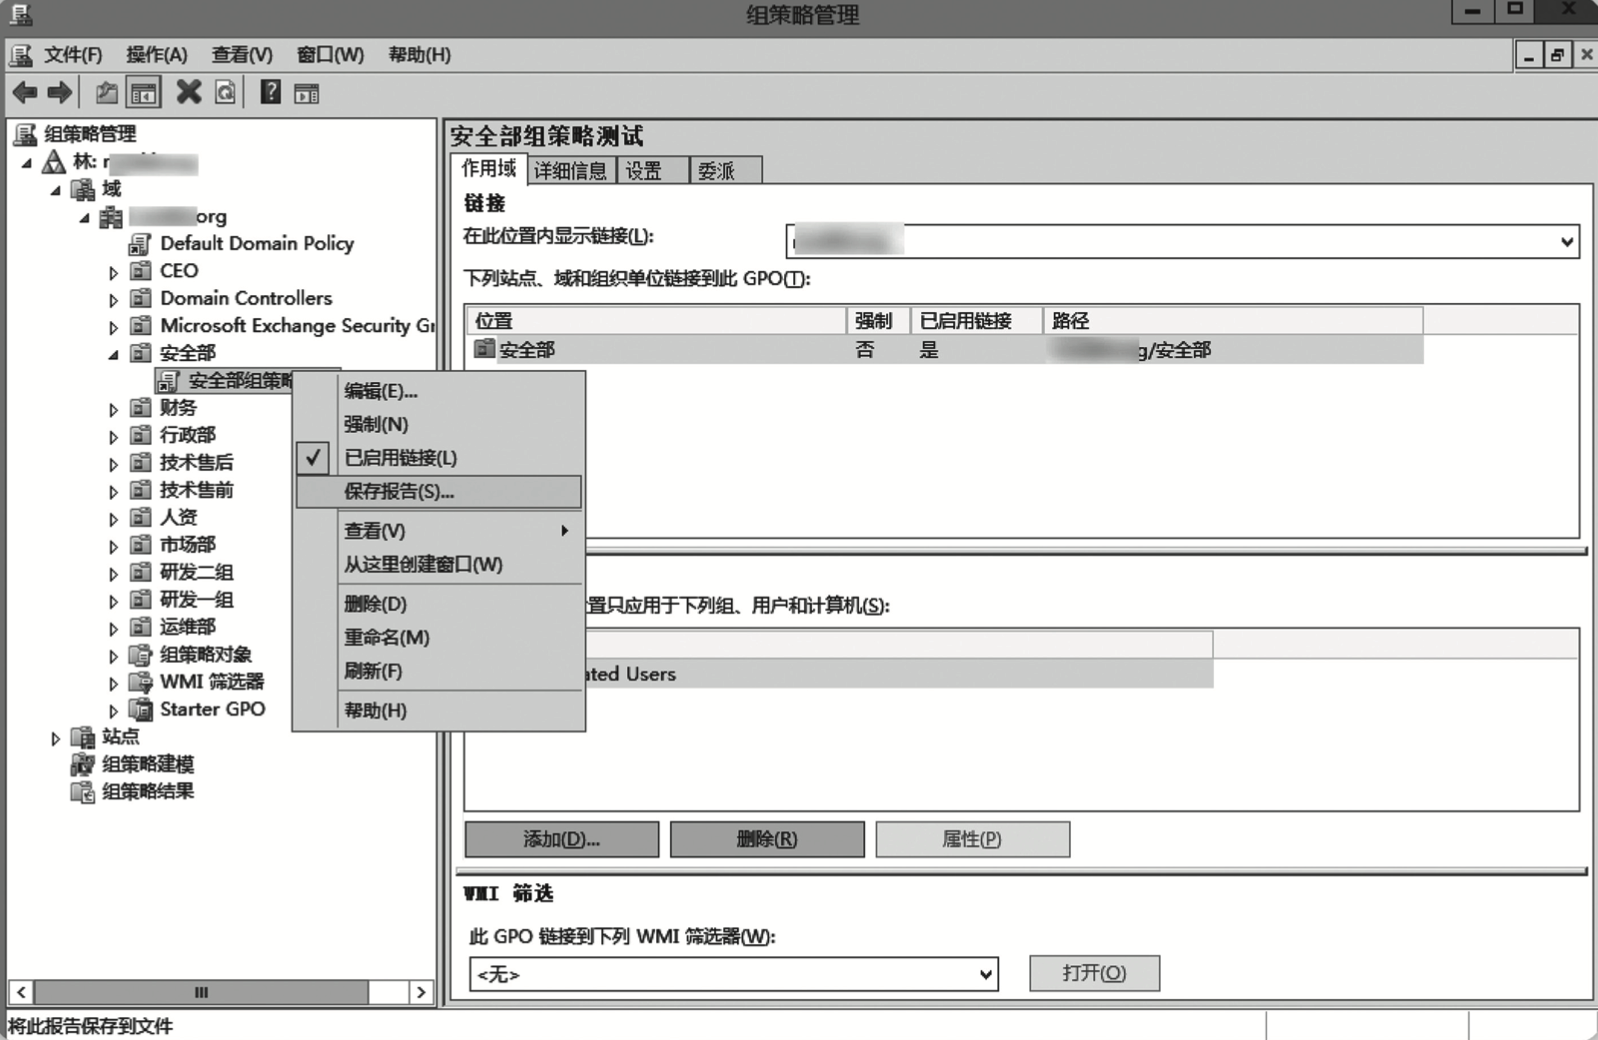Click the Help question mark toolbar icon
The image size is (1598, 1040).
click(270, 92)
